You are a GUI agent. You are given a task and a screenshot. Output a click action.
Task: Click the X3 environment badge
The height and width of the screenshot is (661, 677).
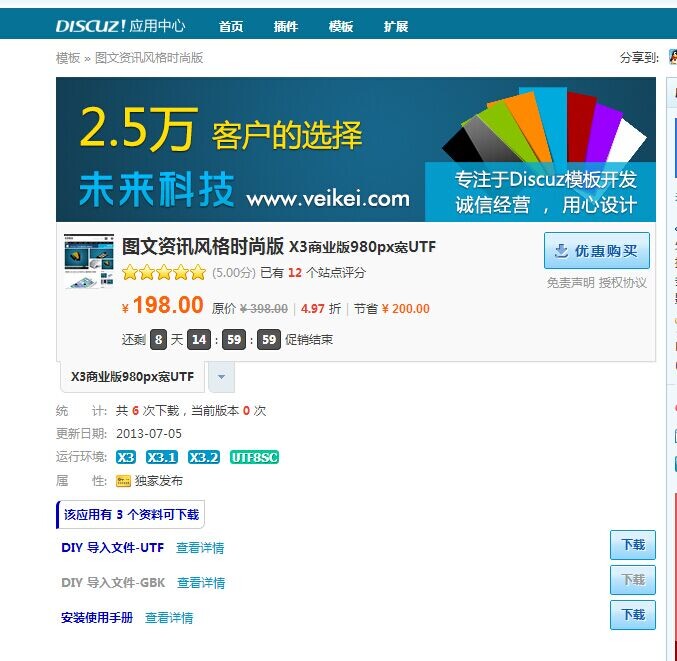pyautogui.click(x=126, y=457)
